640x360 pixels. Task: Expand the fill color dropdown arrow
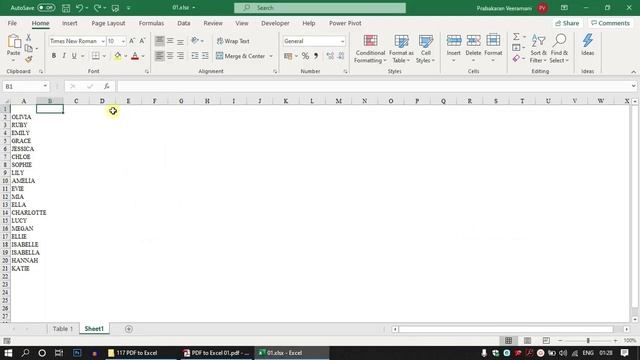click(x=125, y=56)
